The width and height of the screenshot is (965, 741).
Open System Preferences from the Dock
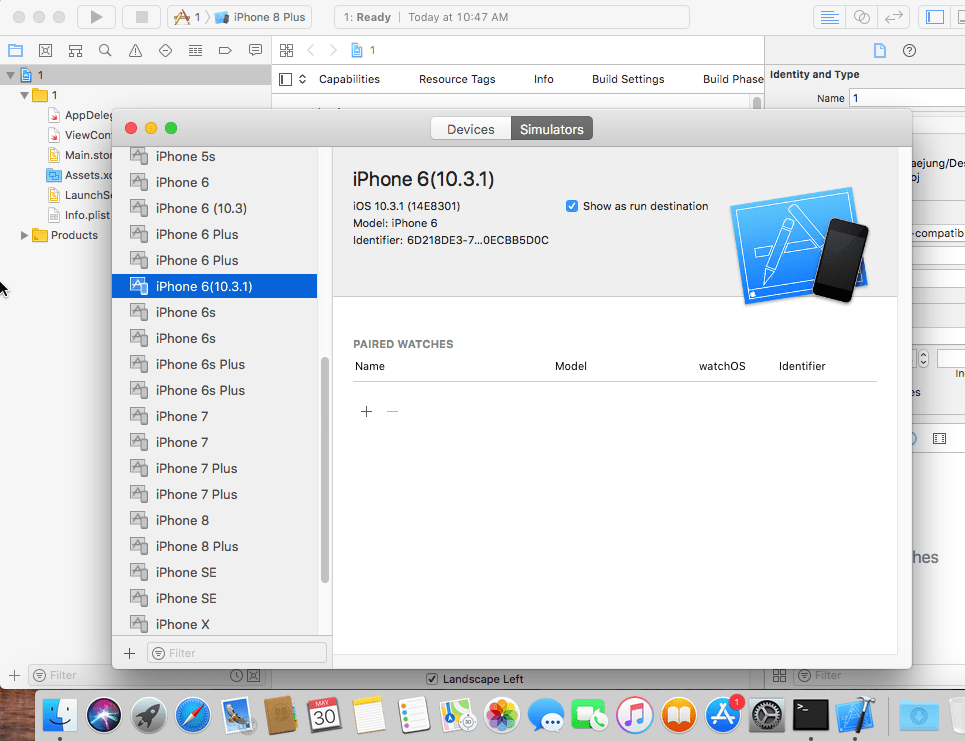point(767,715)
